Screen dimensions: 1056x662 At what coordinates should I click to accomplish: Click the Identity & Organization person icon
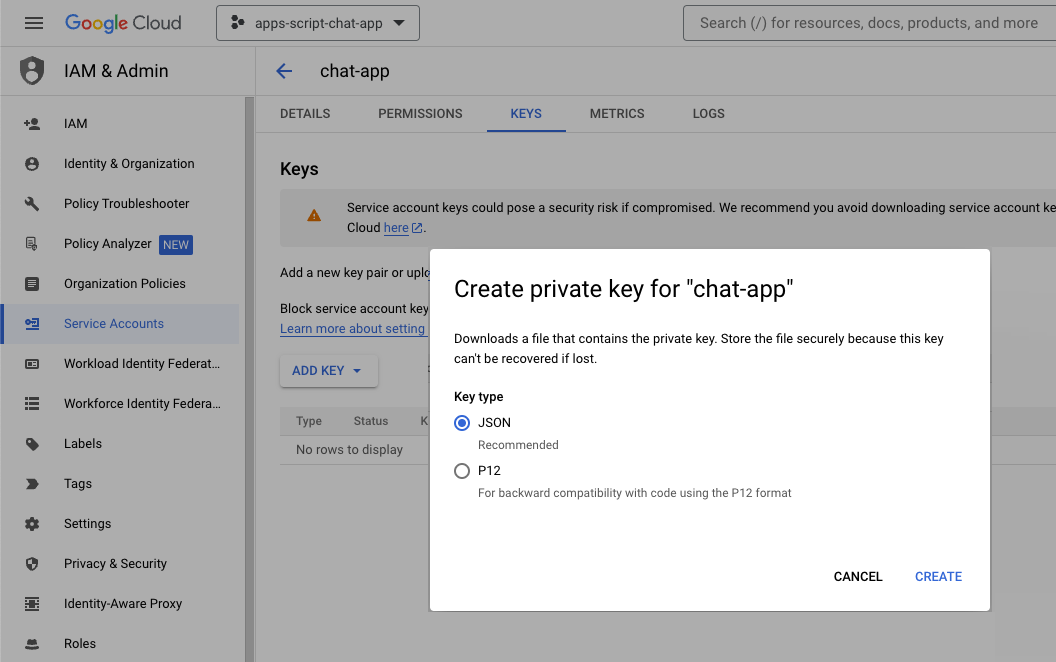coord(32,164)
